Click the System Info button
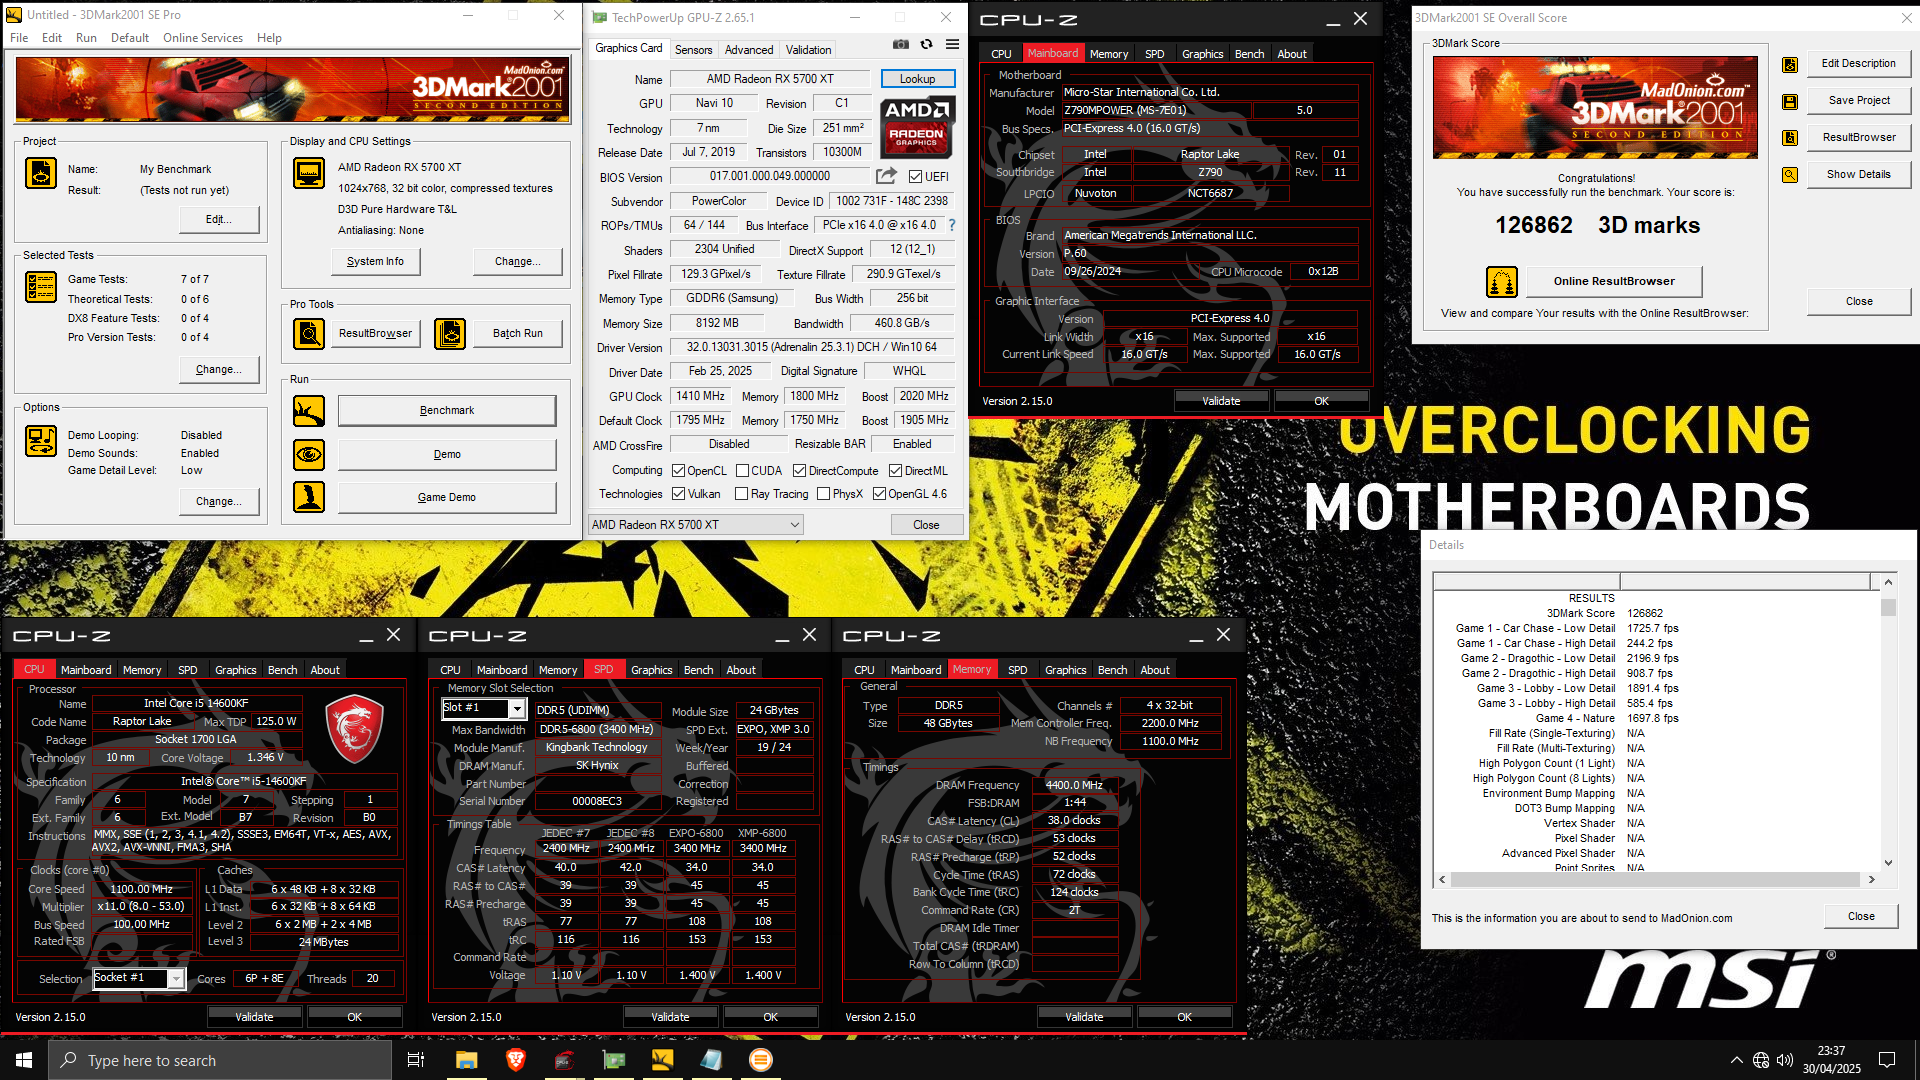 pyautogui.click(x=376, y=262)
